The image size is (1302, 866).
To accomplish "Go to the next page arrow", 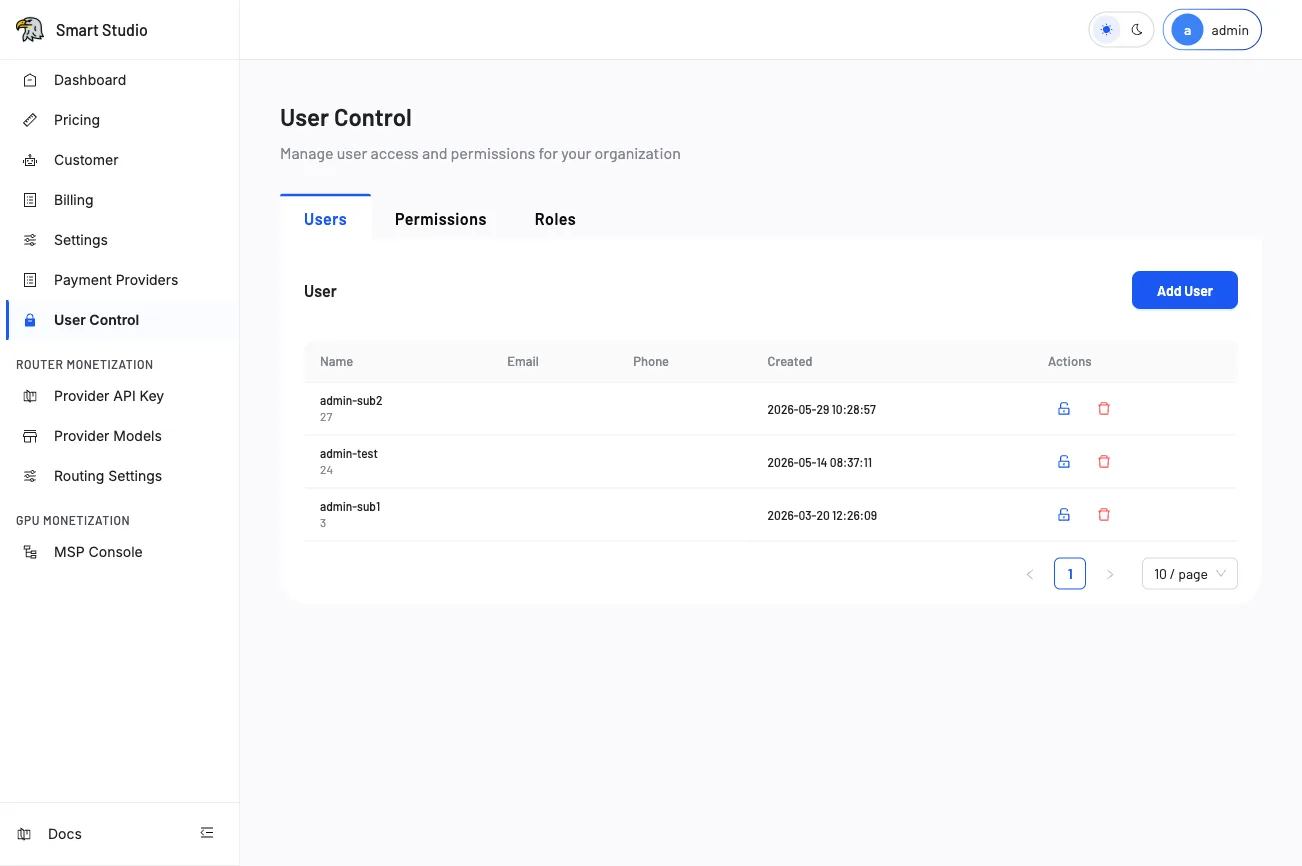I will (1110, 574).
